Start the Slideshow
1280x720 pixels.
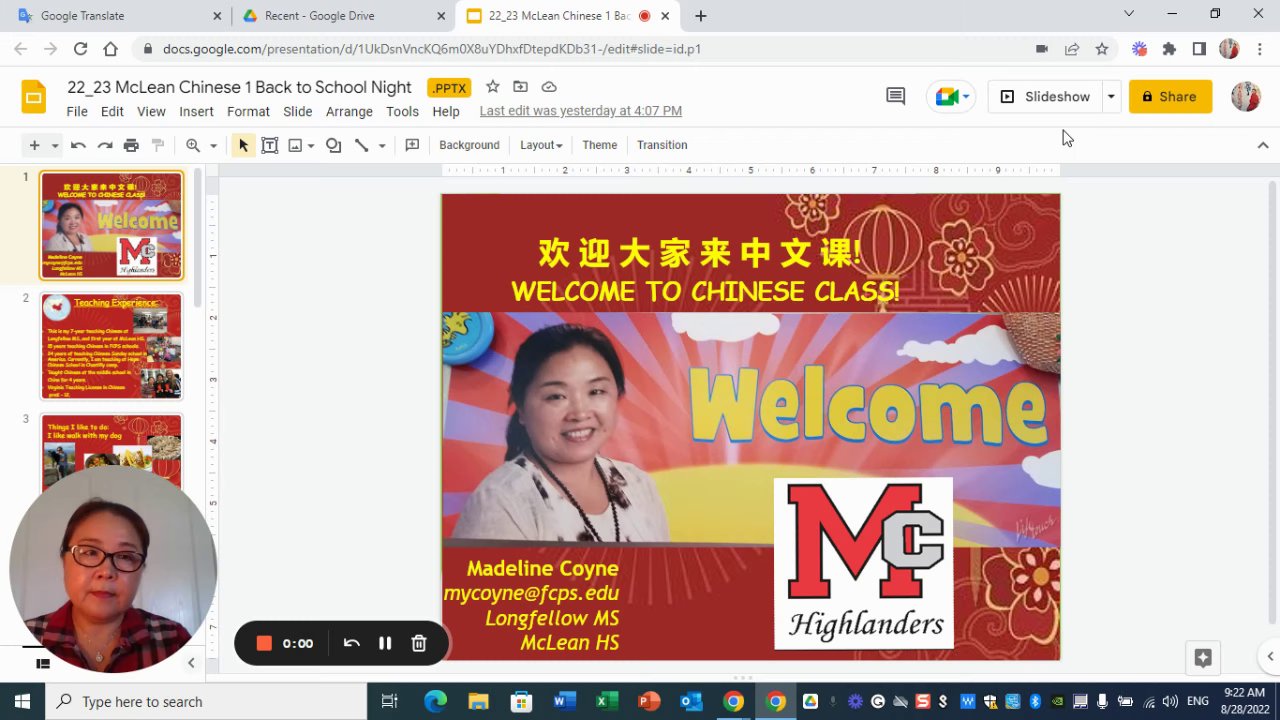1046,96
